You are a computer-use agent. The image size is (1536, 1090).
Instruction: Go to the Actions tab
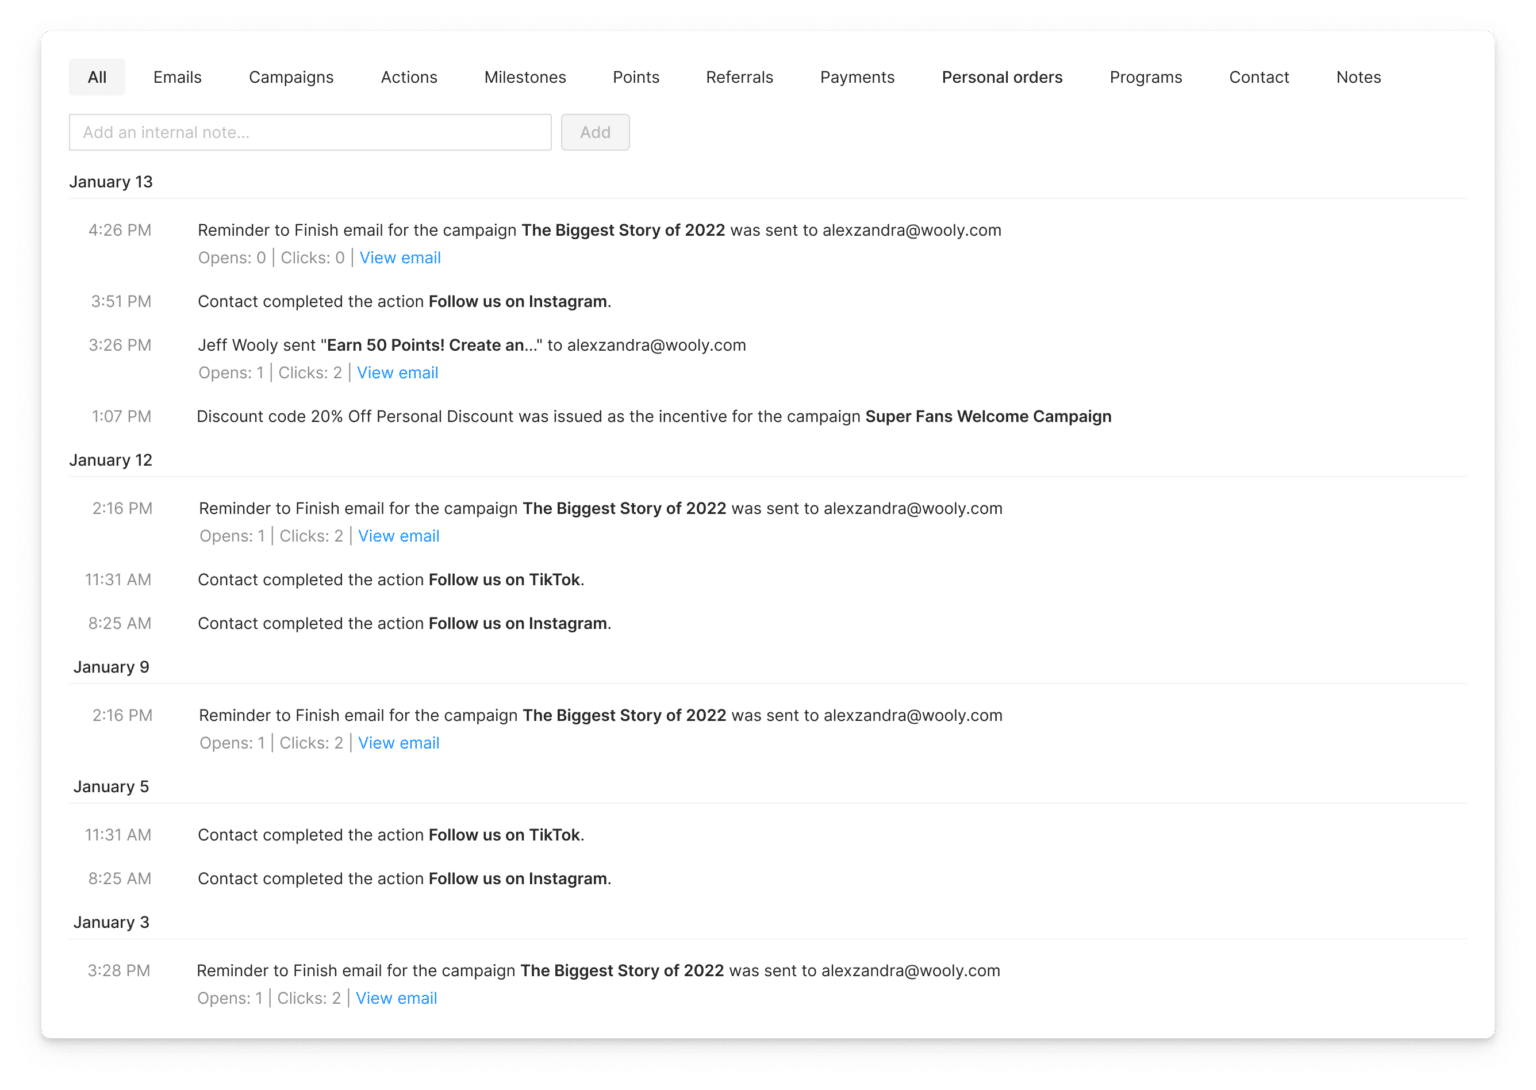click(x=409, y=77)
